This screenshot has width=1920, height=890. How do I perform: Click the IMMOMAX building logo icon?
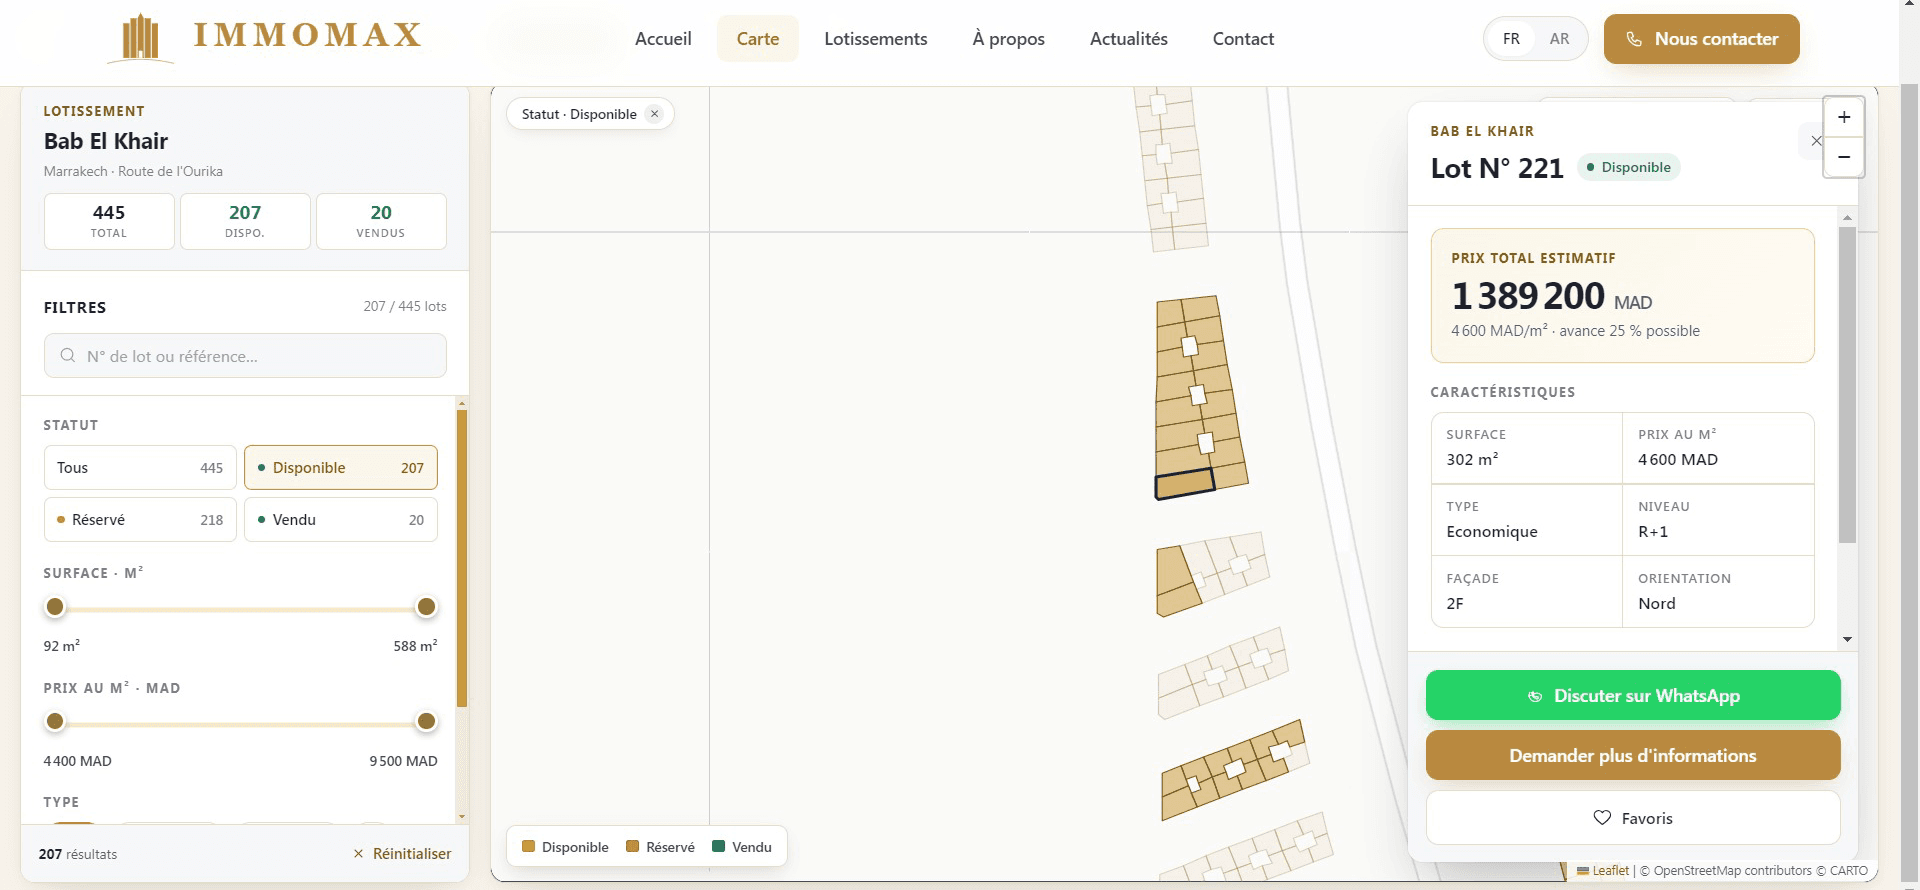(141, 38)
